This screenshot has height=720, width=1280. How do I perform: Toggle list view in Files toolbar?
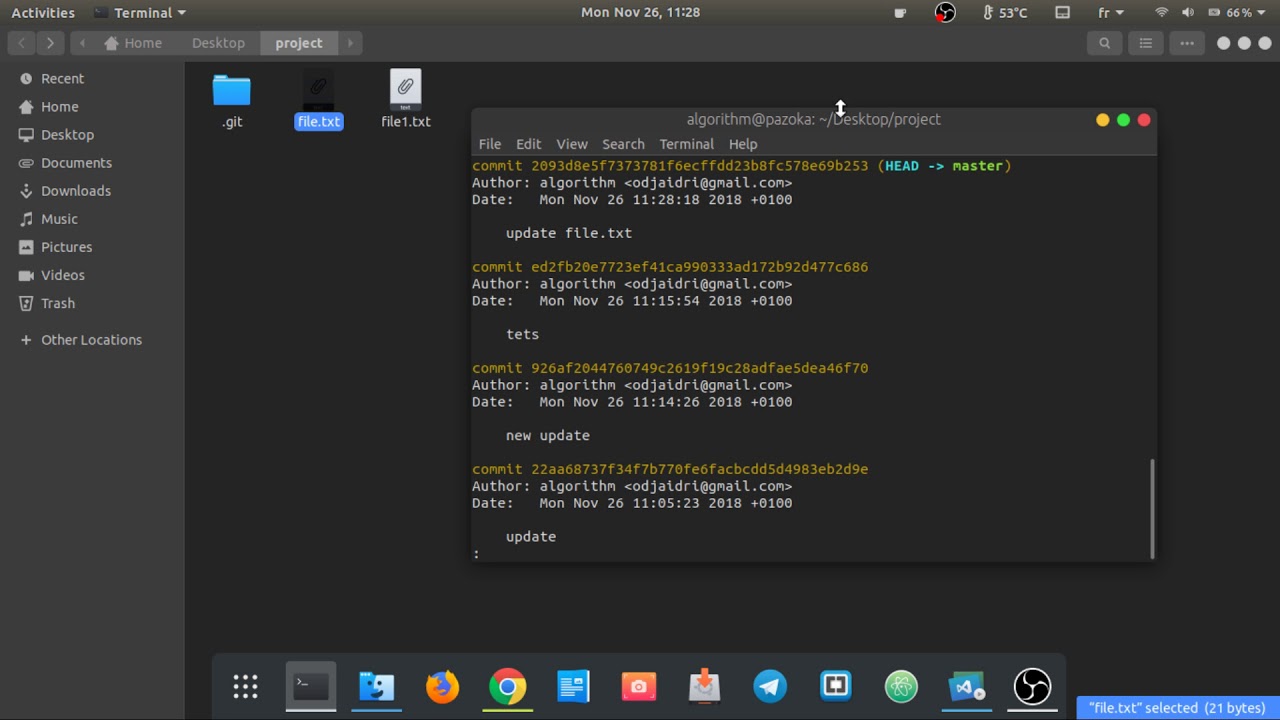[1146, 43]
